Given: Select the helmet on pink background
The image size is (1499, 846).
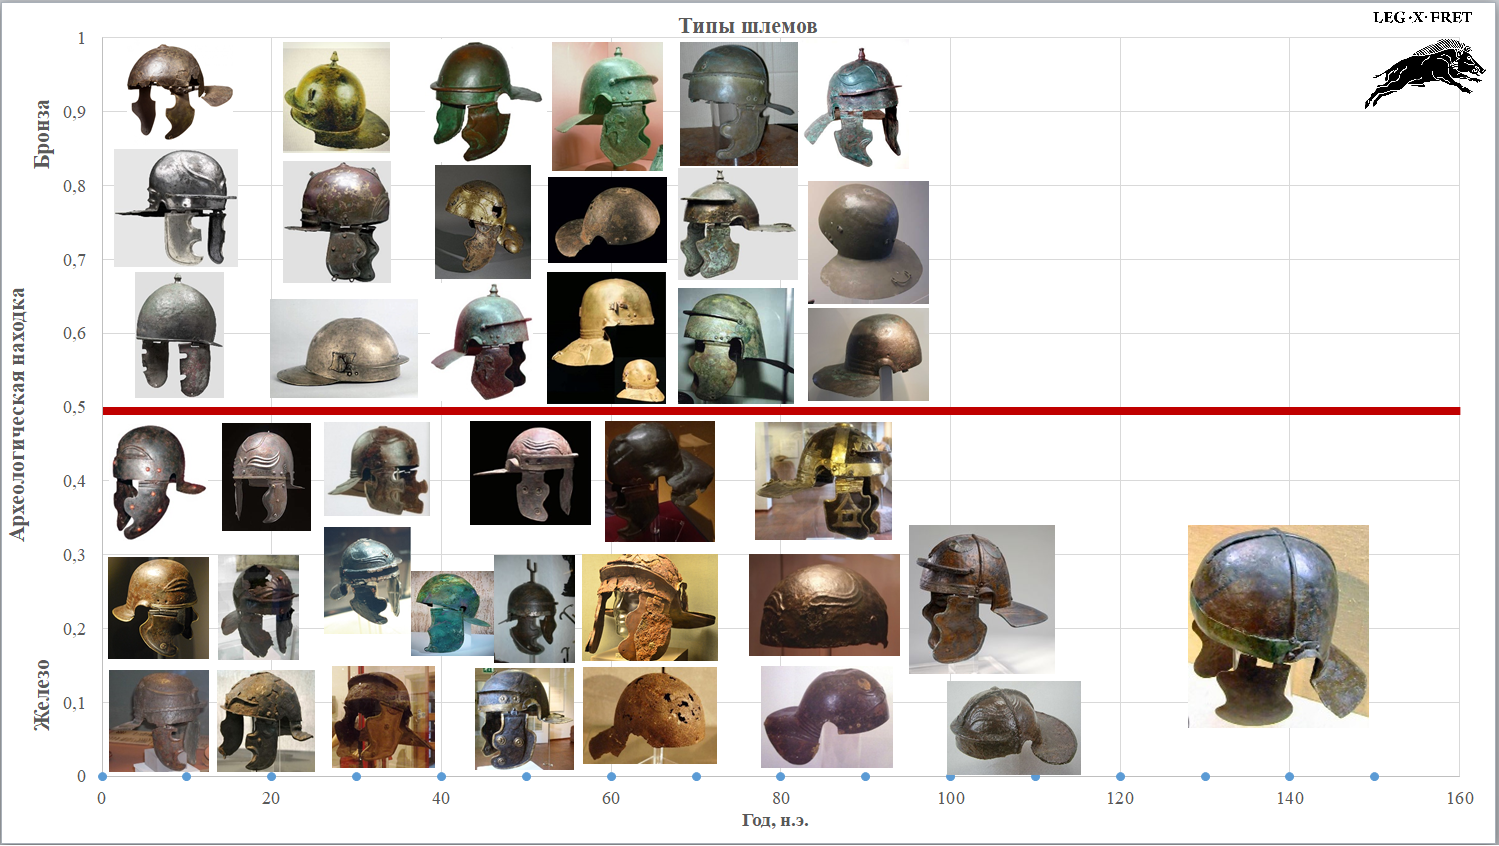Looking at the screenshot, I should point(607,106).
